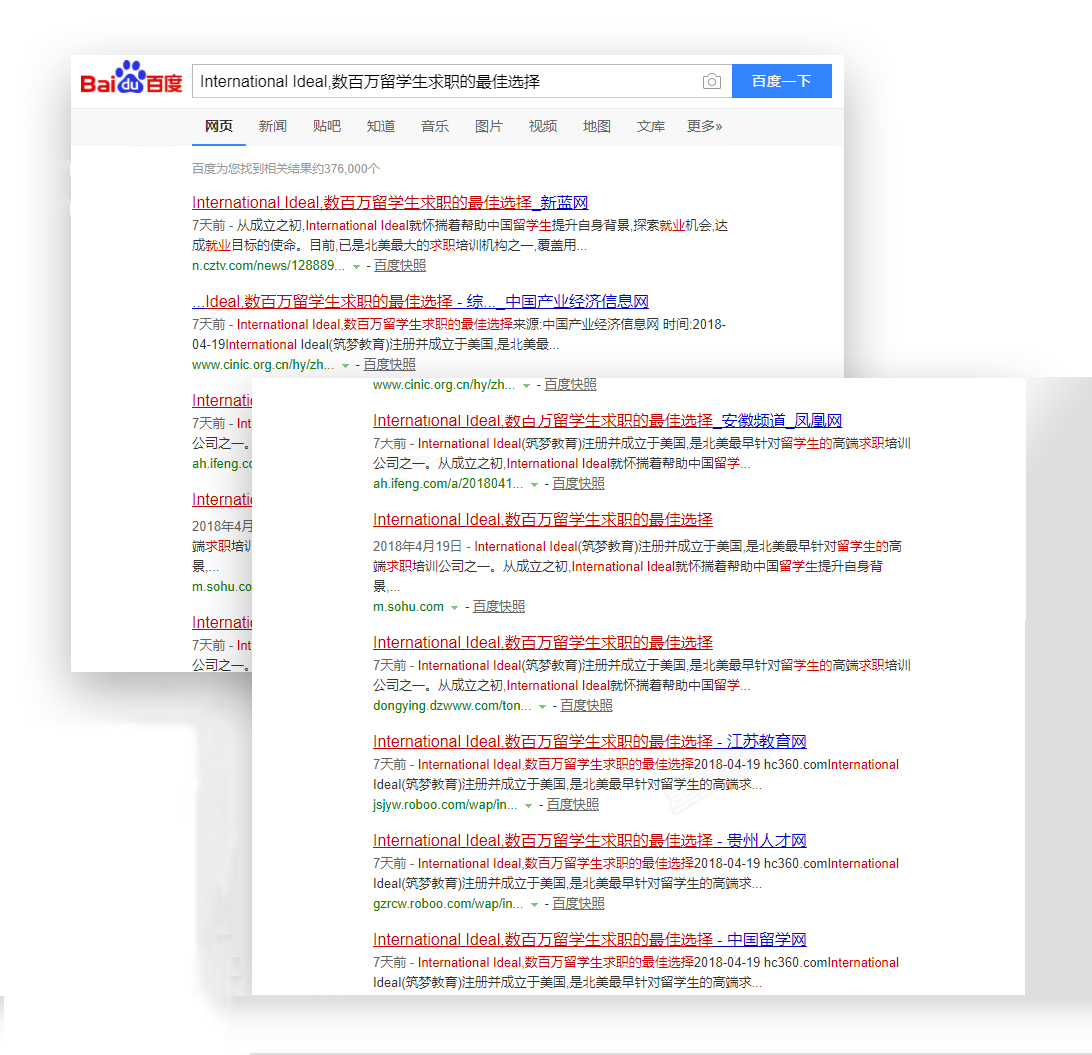This screenshot has height=1055, width=1092.
Task: Open the 图片 tab
Action: 488,126
